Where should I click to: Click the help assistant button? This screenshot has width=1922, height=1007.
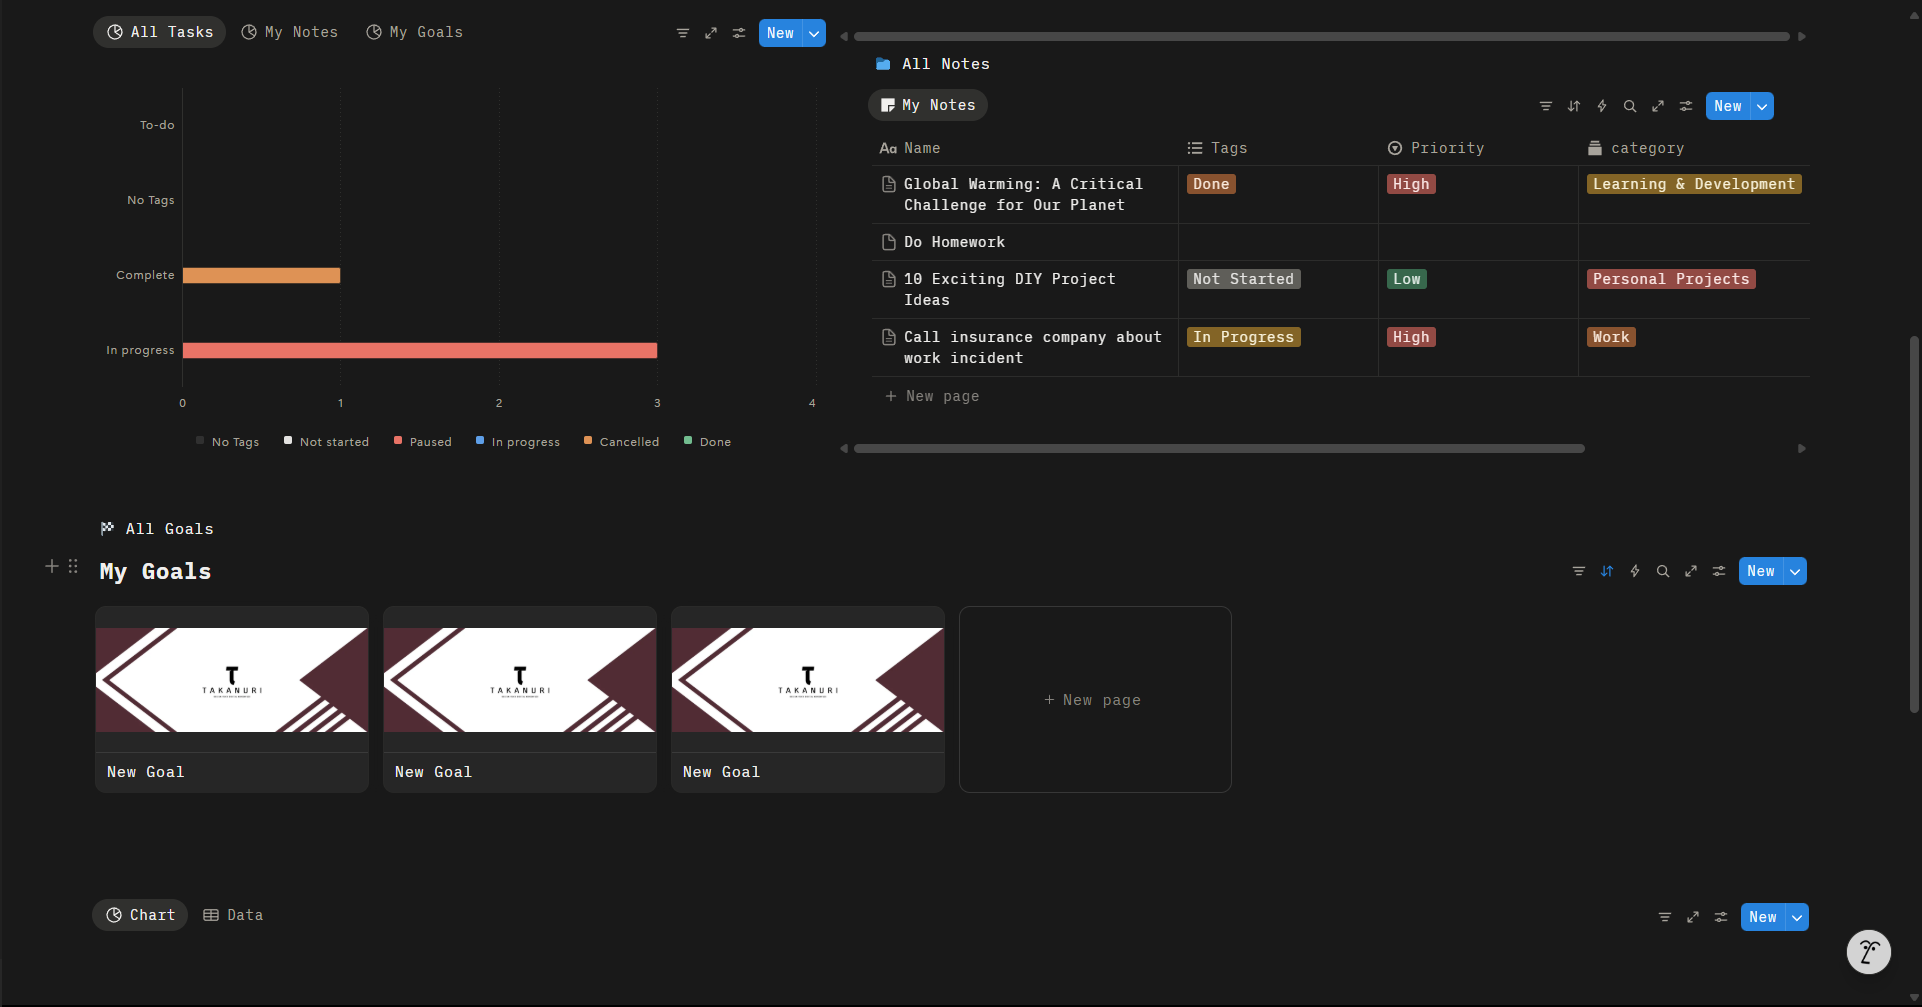tap(1868, 952)
